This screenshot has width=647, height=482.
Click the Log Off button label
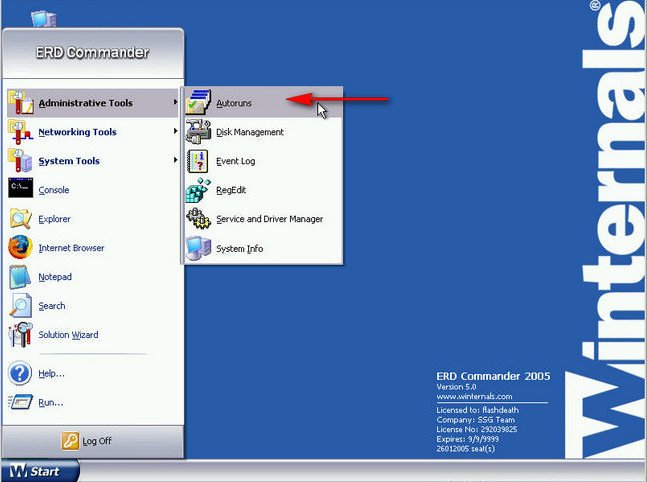click(97, 441)
